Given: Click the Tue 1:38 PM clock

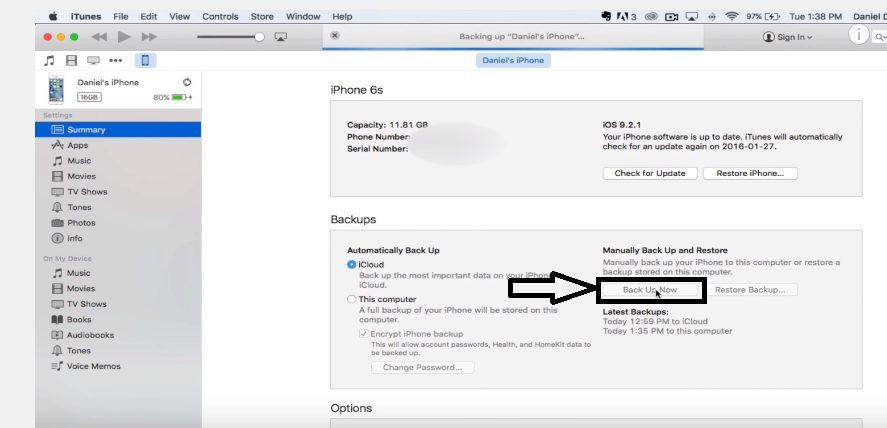Looking at the screenshot, I should pyautogui.click(x=816, y=16).
